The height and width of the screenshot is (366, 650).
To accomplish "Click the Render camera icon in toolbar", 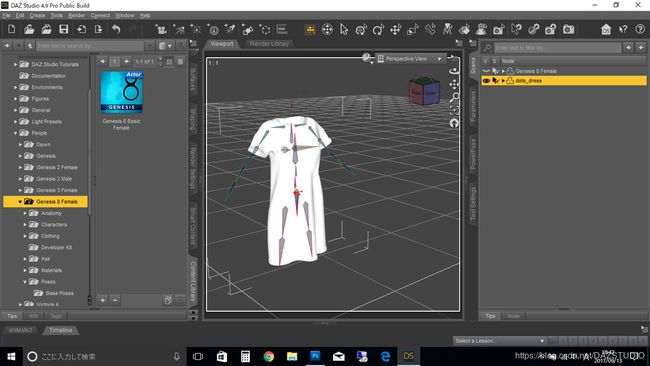I will click(x=568, y=29).
